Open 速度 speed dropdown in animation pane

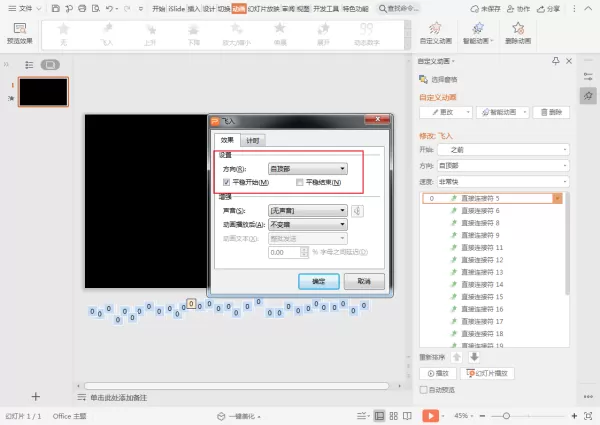click(x=503, y=182)
